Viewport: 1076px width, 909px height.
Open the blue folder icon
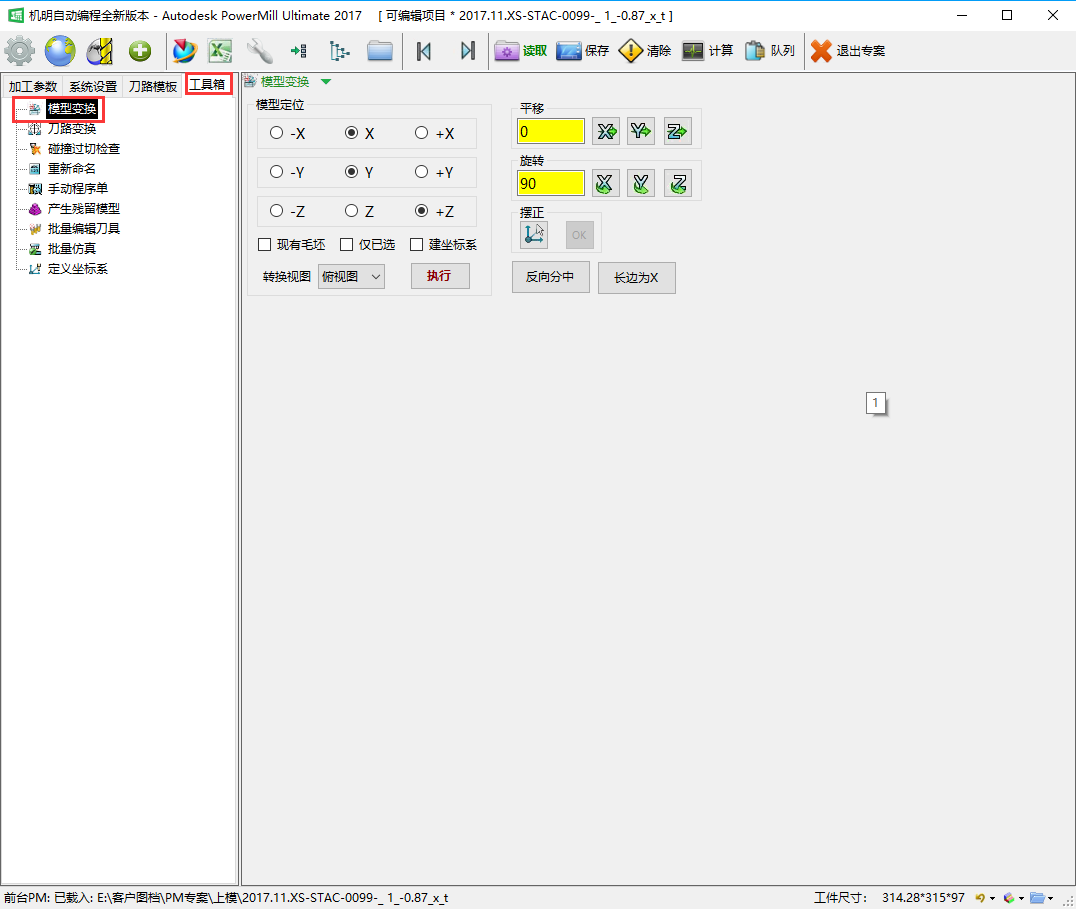(x=379, y=51)
